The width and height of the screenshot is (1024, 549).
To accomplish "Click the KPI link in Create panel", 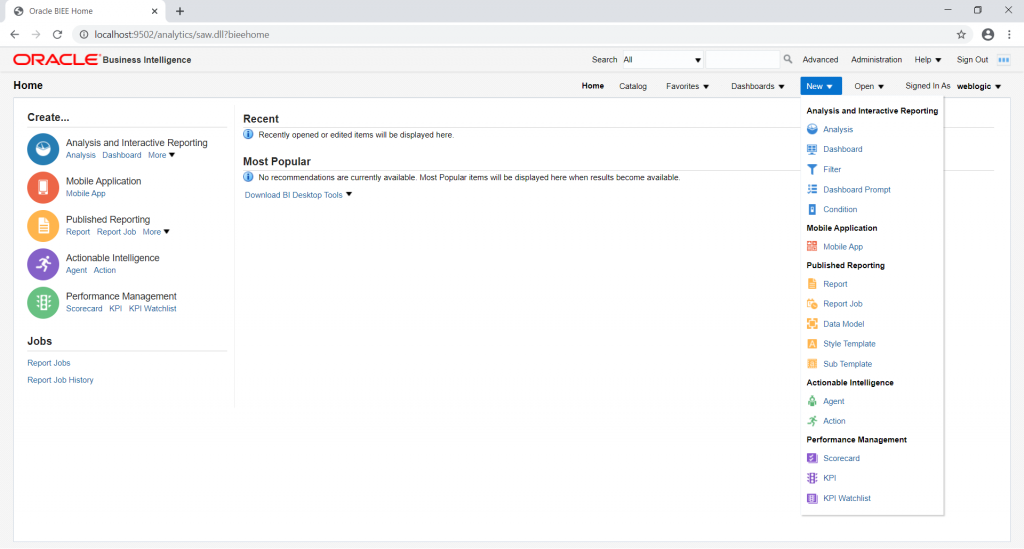I will [116, 309].
